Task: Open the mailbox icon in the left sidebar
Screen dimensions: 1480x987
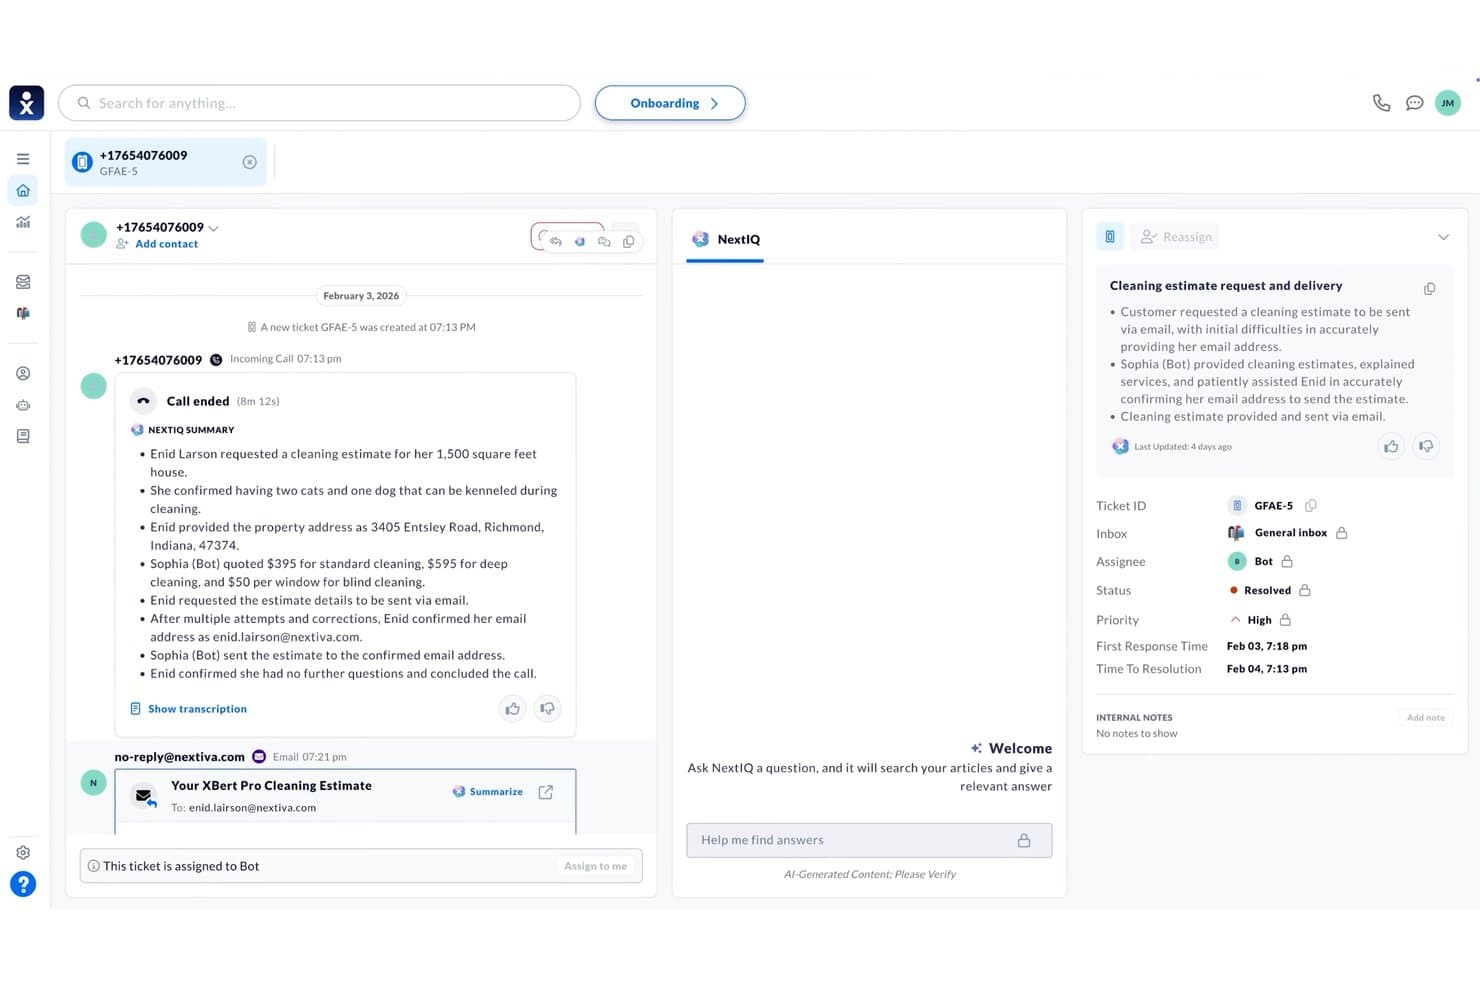Action: click(23, 313)
